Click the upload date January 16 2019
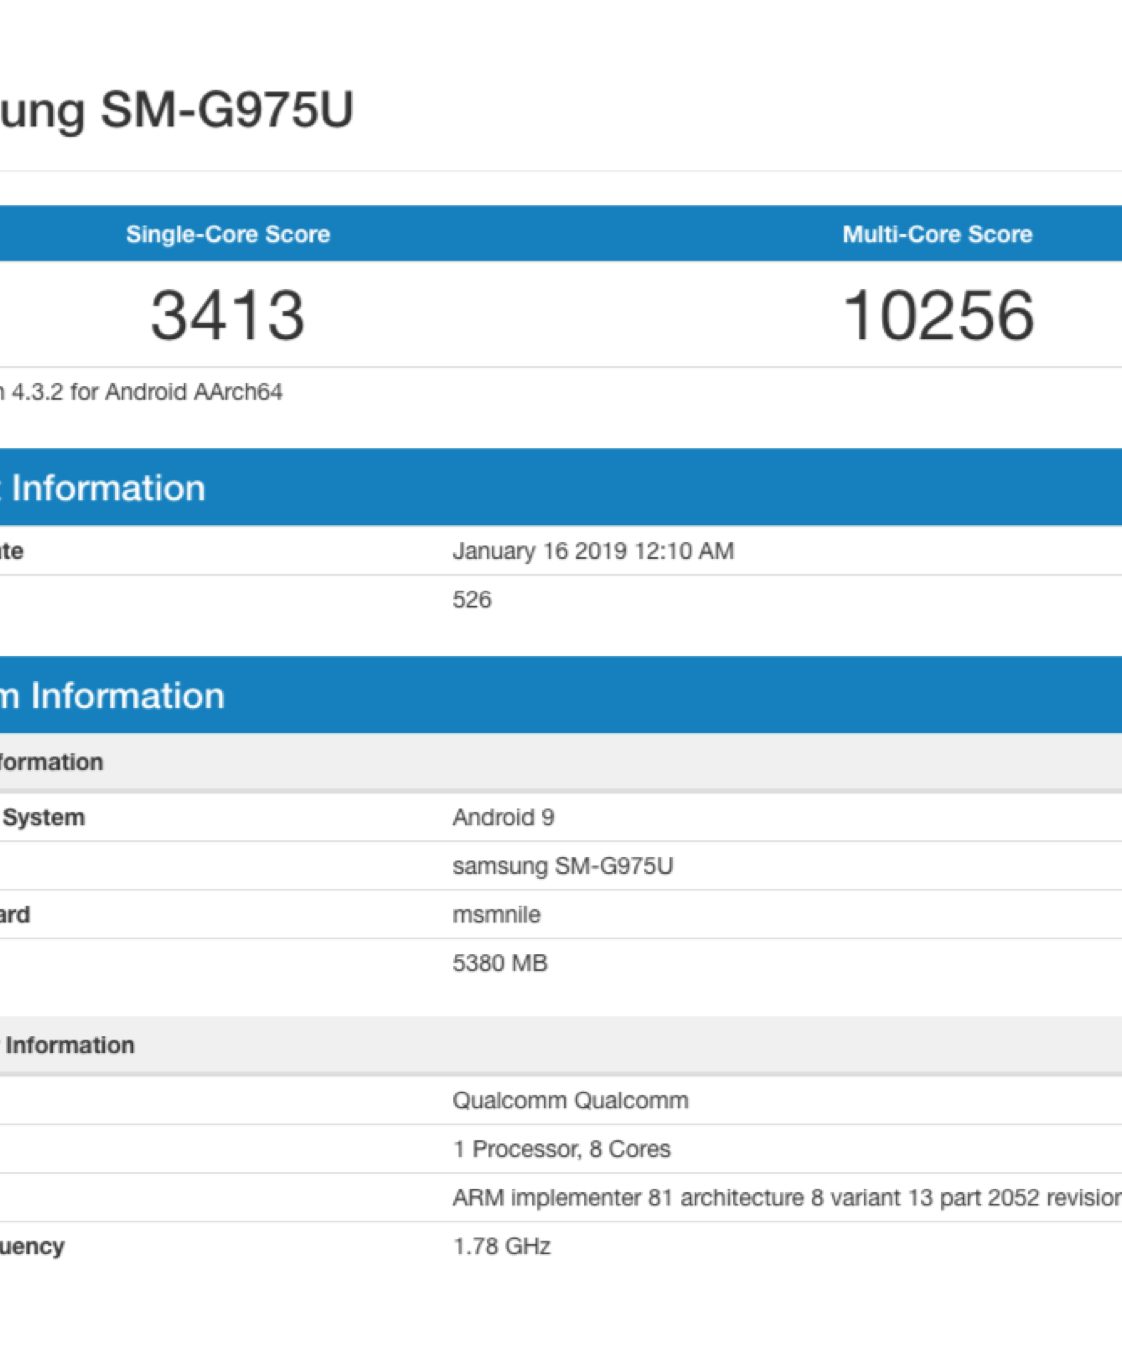The width and height of the screenshot is (1122, 1345). pos(592,551)
